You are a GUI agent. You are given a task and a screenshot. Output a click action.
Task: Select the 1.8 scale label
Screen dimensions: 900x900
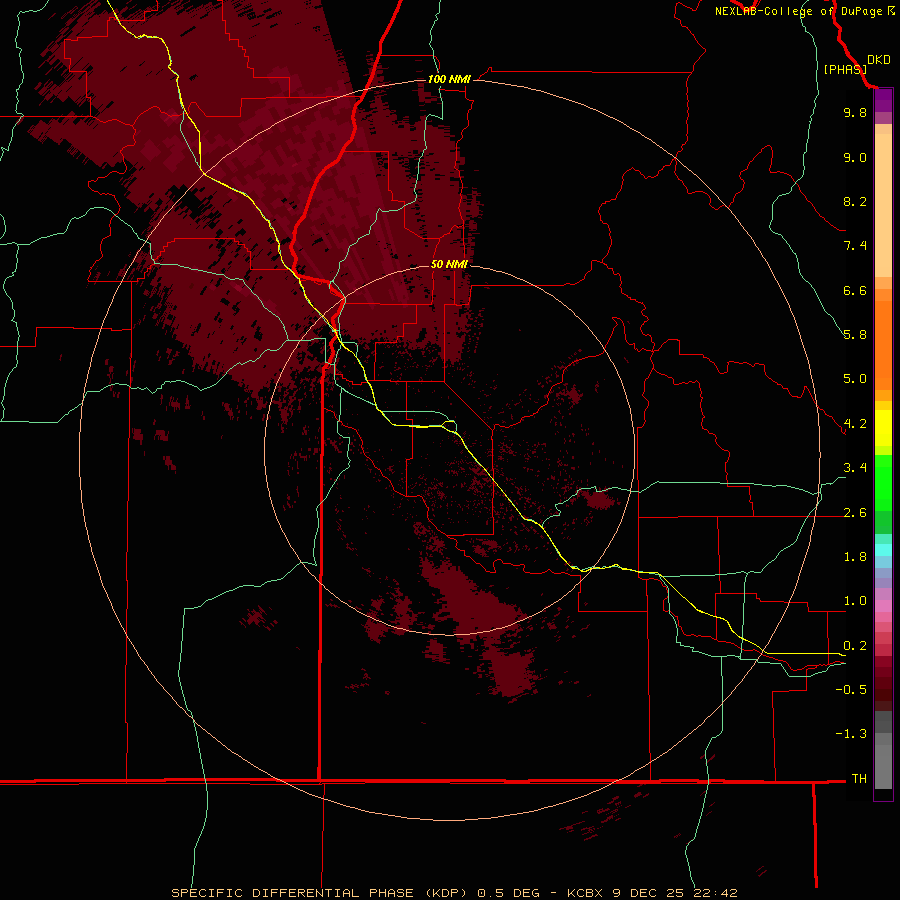(x=855, y=557)
